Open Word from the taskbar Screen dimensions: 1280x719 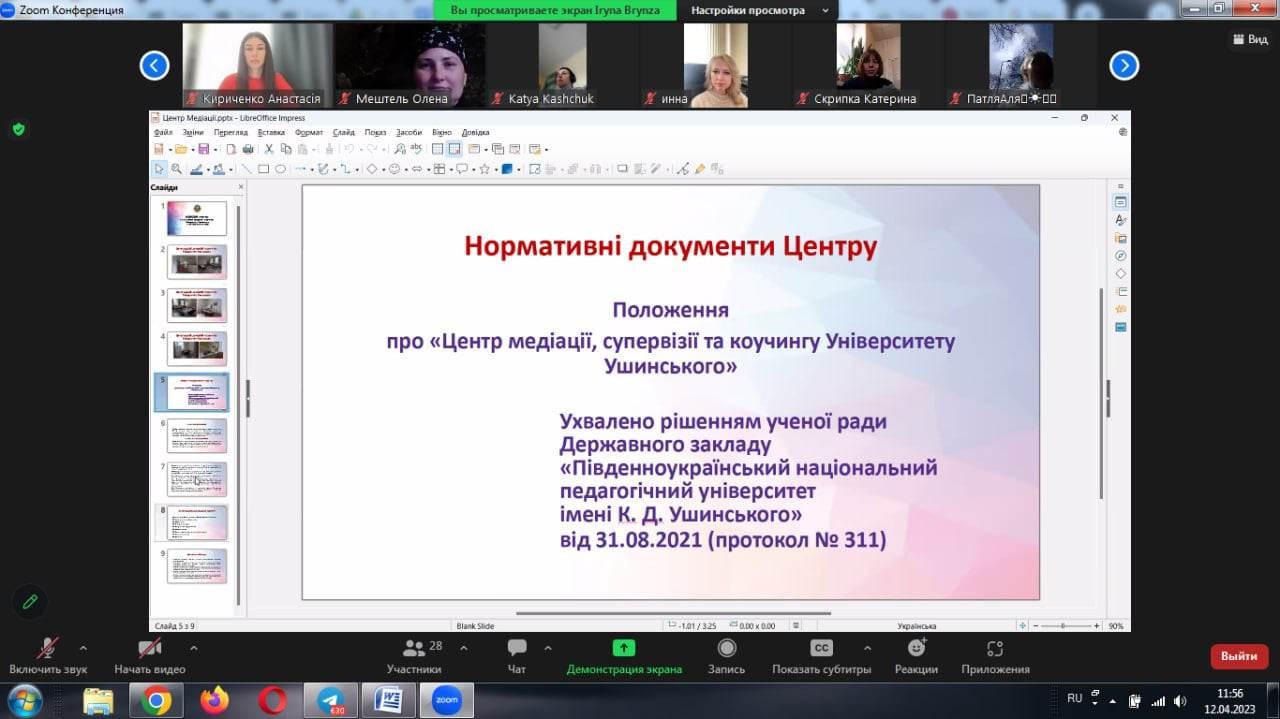point(388,700)
